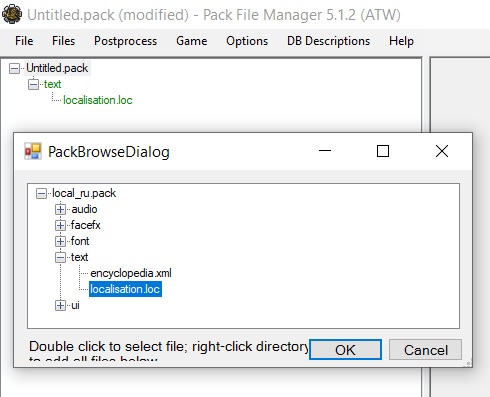Click the Cancel button

(426, 350)
